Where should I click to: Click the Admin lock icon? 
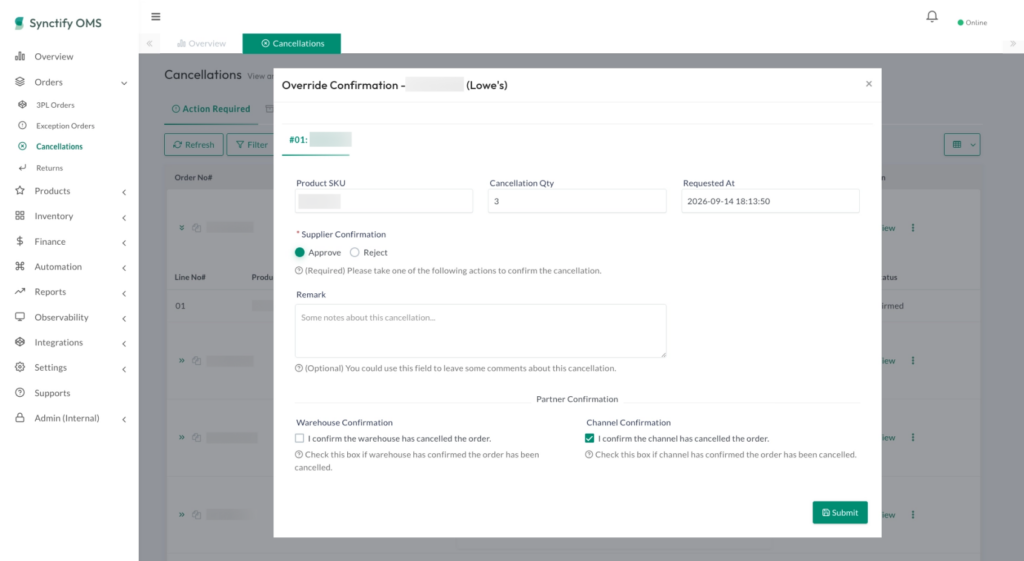(20, 418)
